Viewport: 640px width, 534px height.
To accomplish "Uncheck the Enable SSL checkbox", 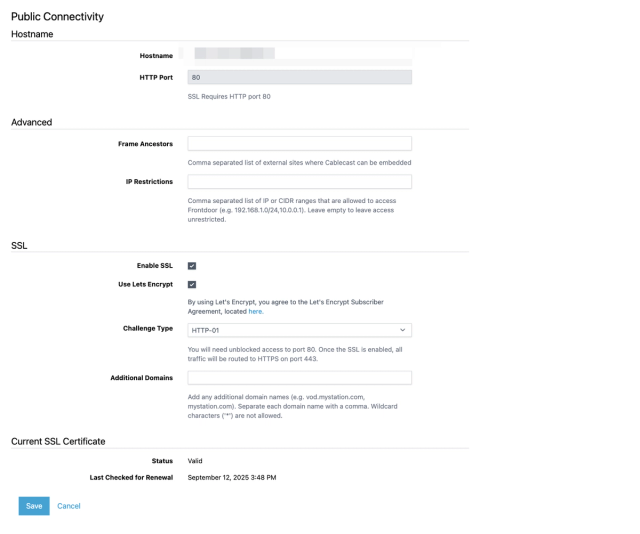I will pos(192,266).
